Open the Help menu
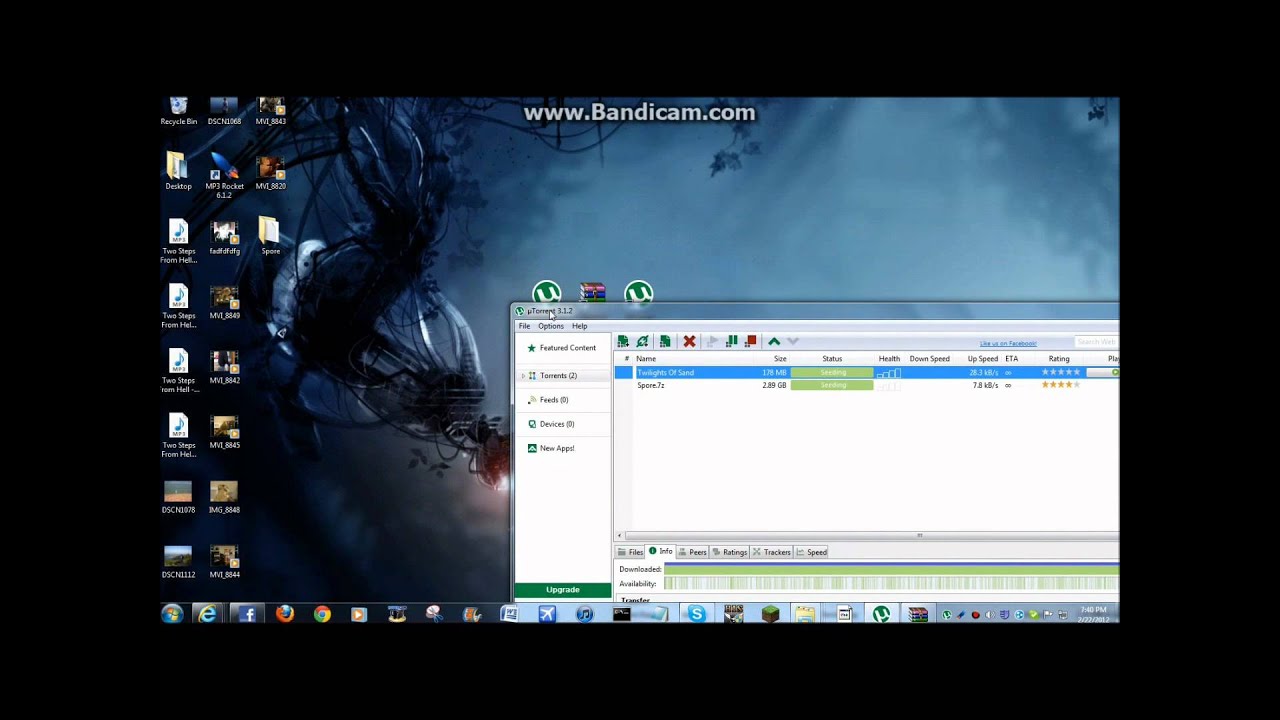 click(x=580, y=326)
